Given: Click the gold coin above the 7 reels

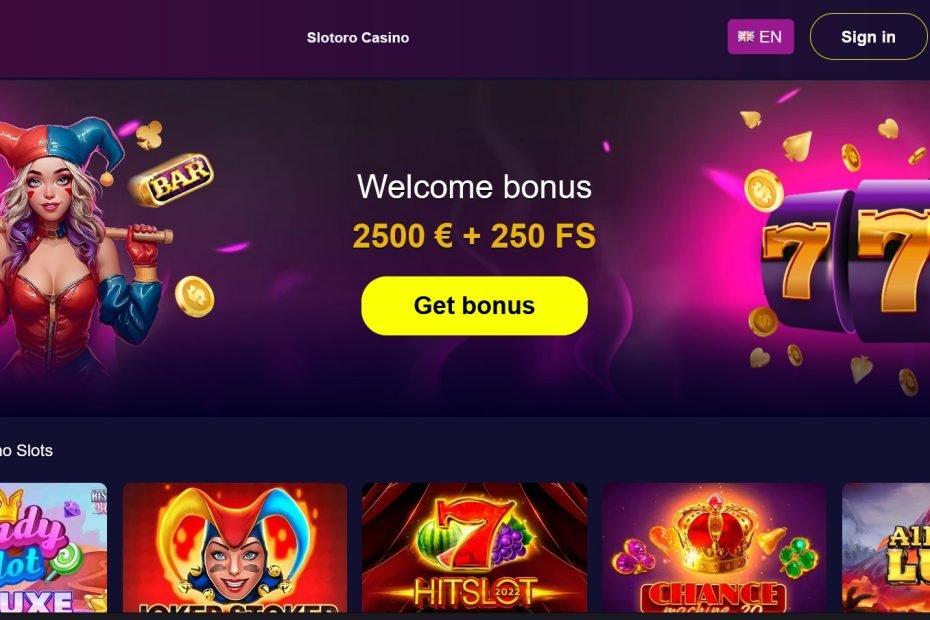Looking at the screenshot, I should (x=764, y=190).
